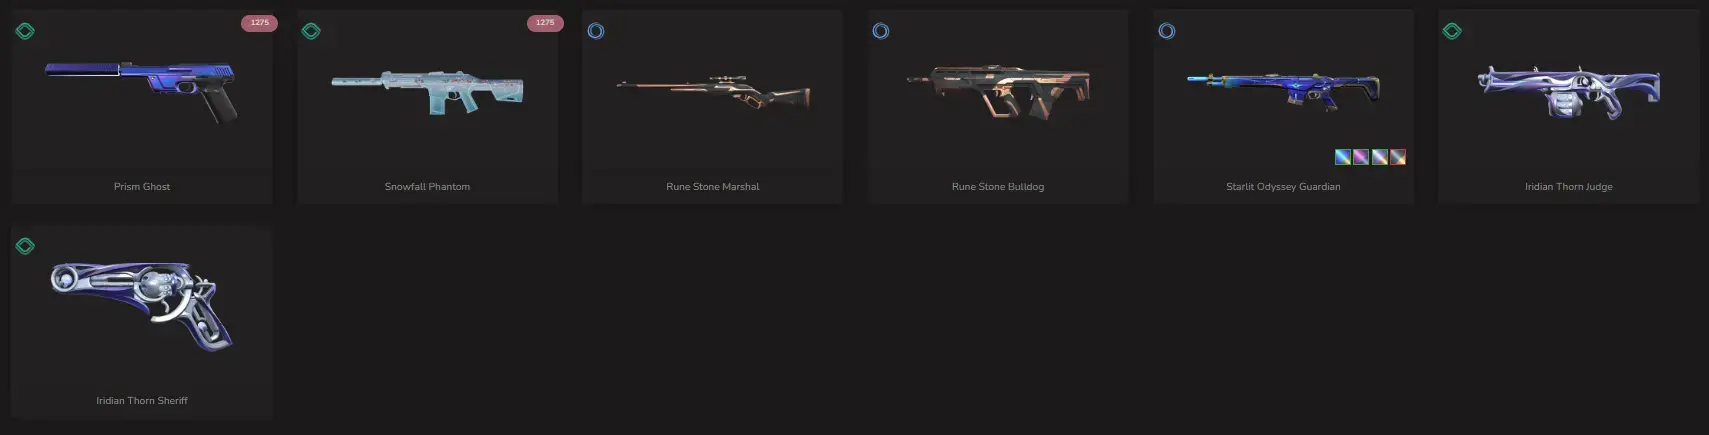
Task: Open the Snowfall Phantom rifle image
Action: pos(427,92)
